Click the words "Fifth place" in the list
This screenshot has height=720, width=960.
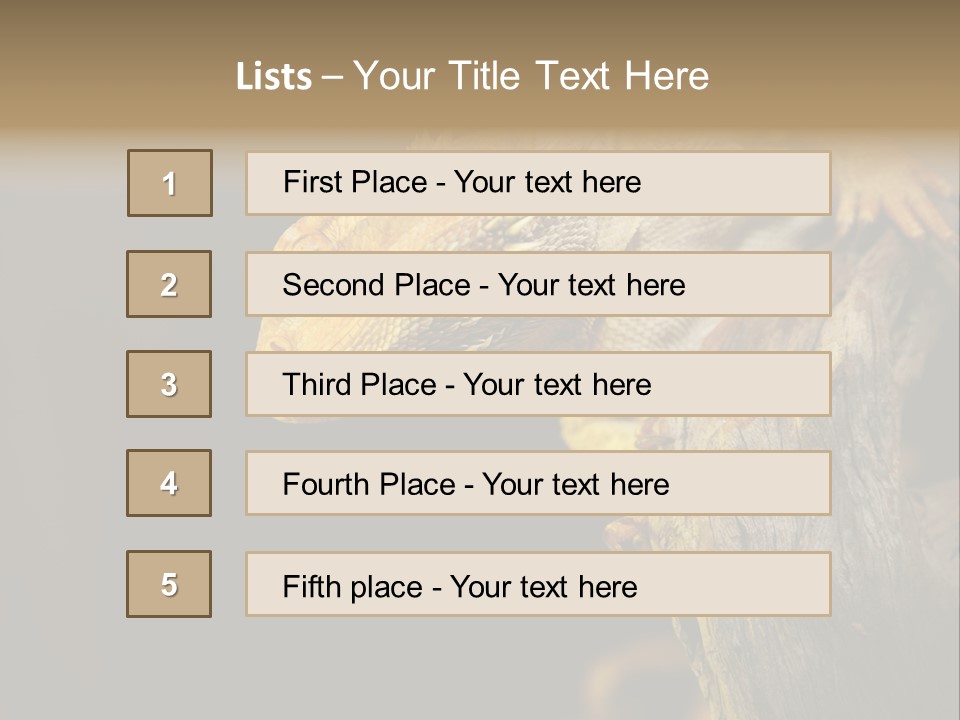tap(350, 586)
